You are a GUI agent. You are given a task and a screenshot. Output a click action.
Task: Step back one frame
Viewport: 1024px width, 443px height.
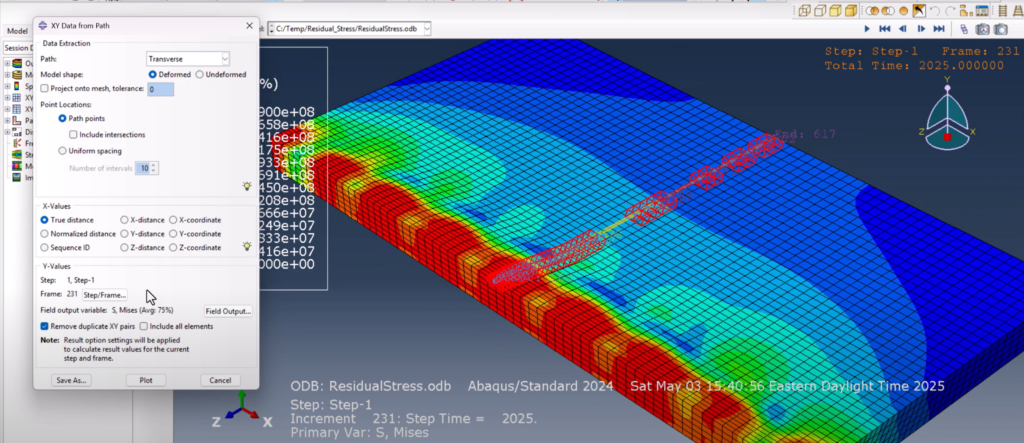tap(903, 29)
